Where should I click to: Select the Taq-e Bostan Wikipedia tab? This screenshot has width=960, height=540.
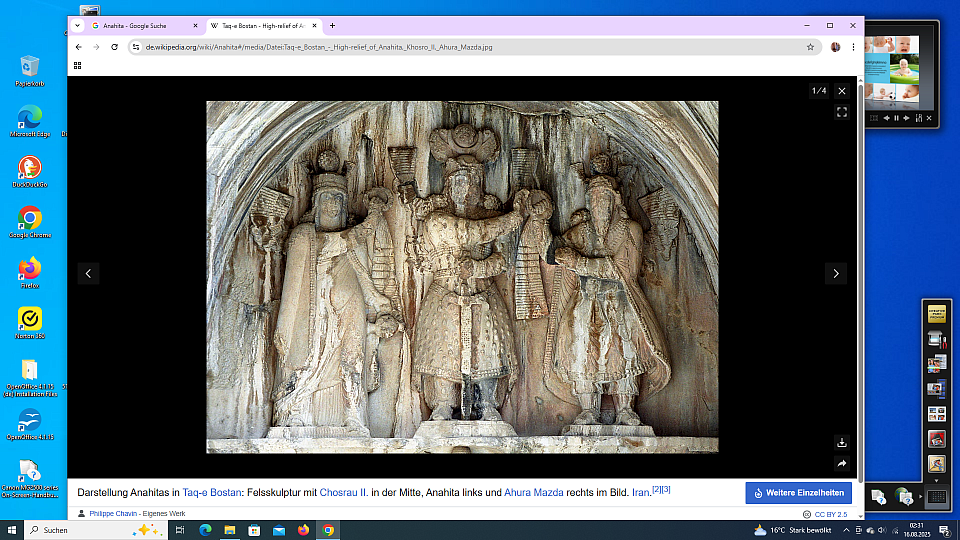[x=263, y=26]
